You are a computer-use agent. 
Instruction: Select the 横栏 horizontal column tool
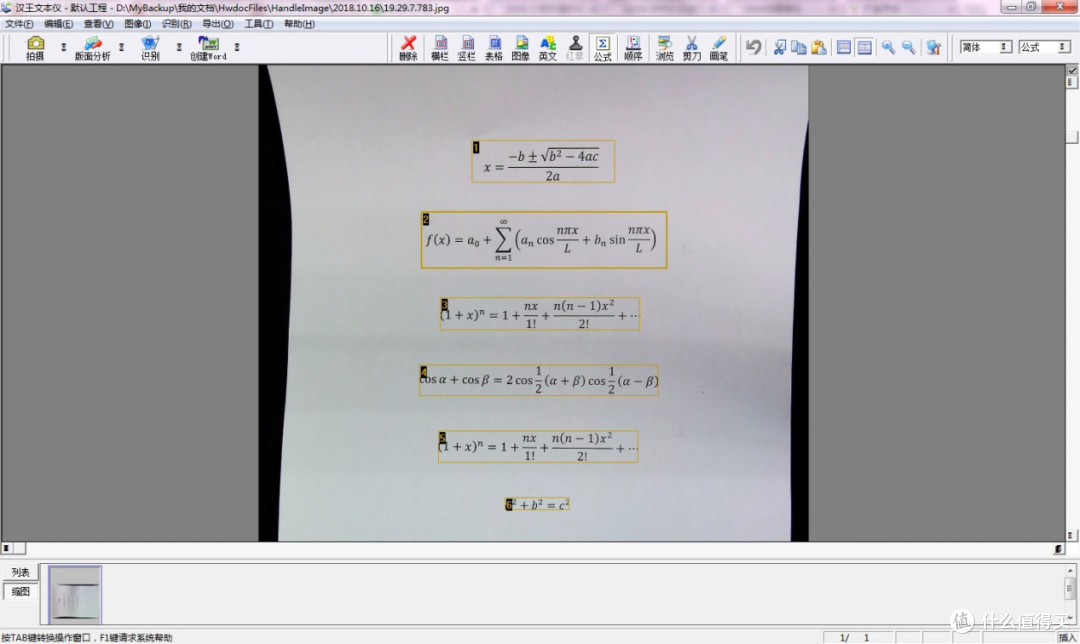(440, 48)
